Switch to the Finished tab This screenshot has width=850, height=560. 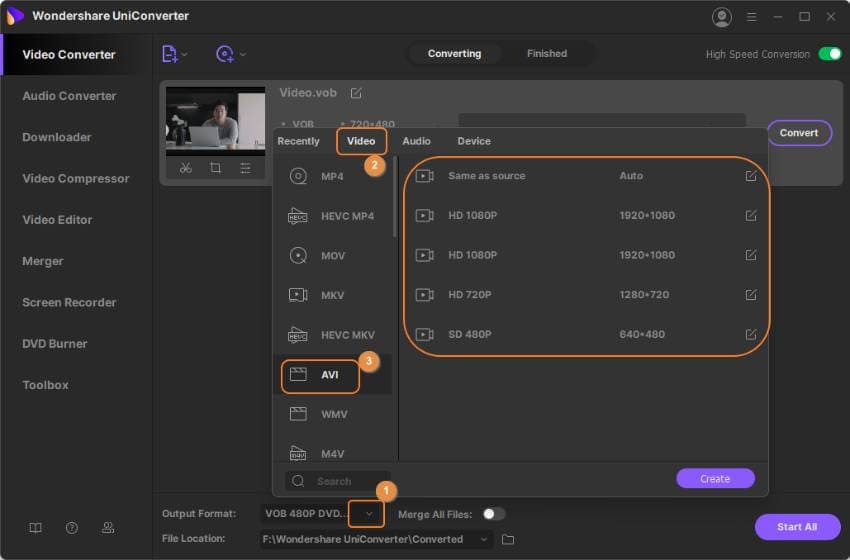pos(546,54)
